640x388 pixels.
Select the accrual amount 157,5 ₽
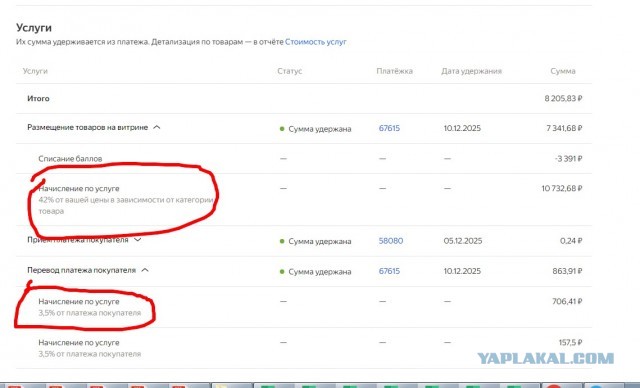coord(570,342)
